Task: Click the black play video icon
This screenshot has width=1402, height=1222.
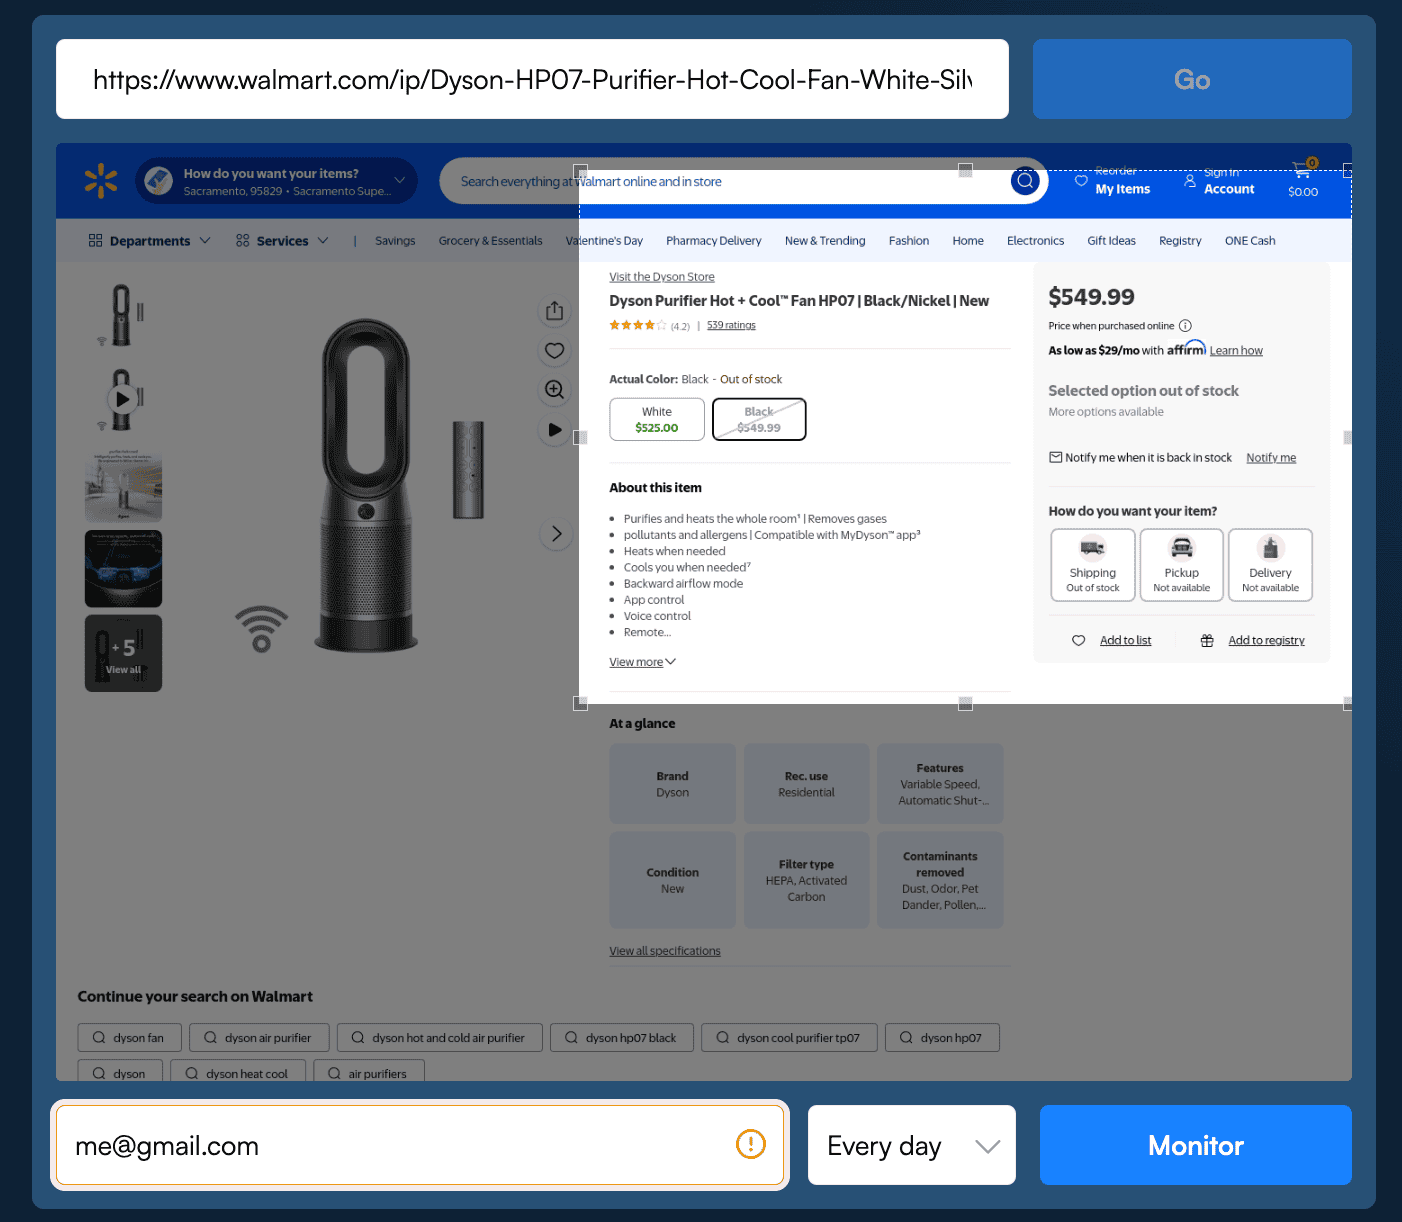Action: pyautogui.click(x=555, y=430)
